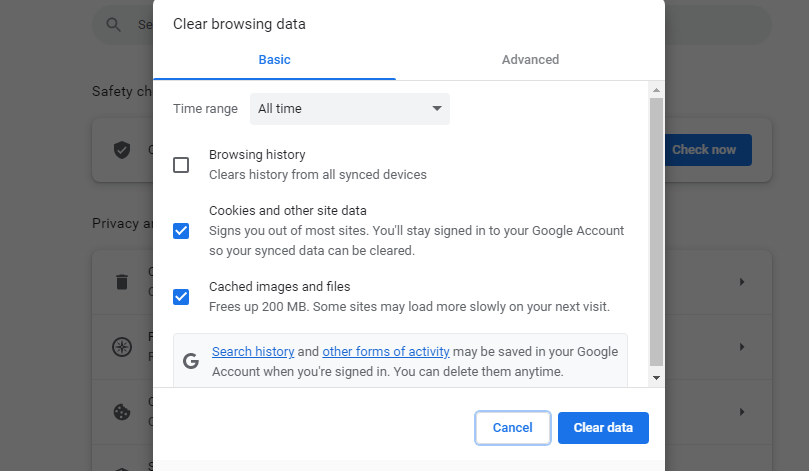The height and width of the screenshot is (471, 809).
Task: Click the dialog vertical scrollbar thumb
Action: click(656, 232)
